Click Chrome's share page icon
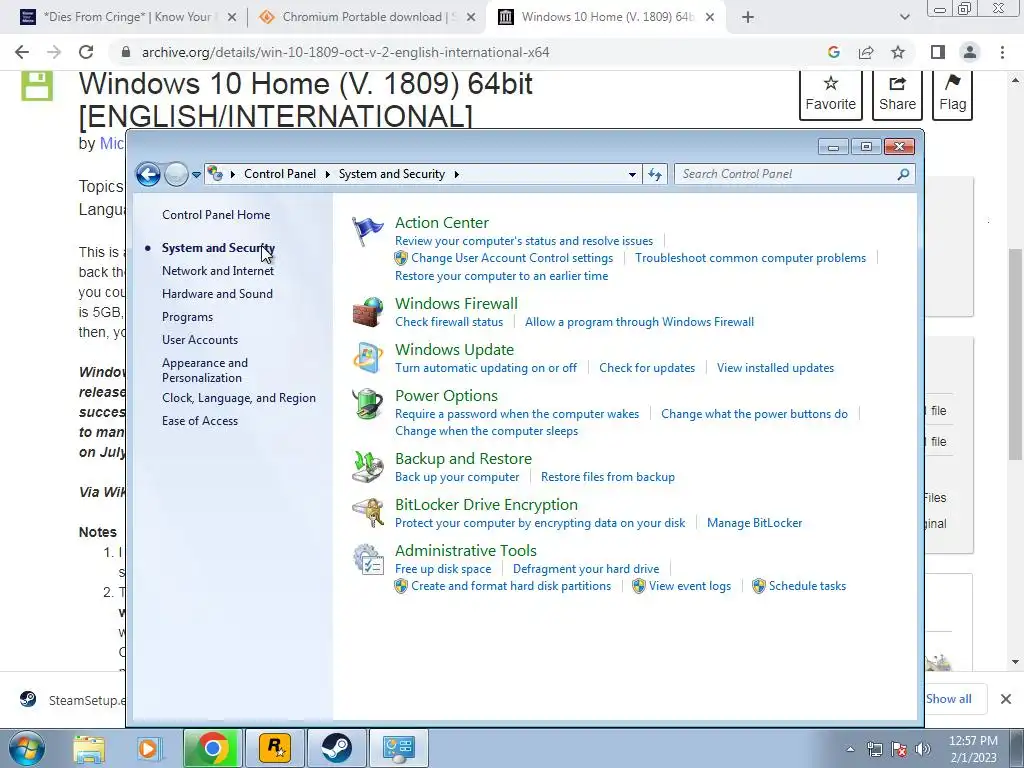Image resolution: width=1024 pixels, height=768 pixels. click(x=866, y=52)
